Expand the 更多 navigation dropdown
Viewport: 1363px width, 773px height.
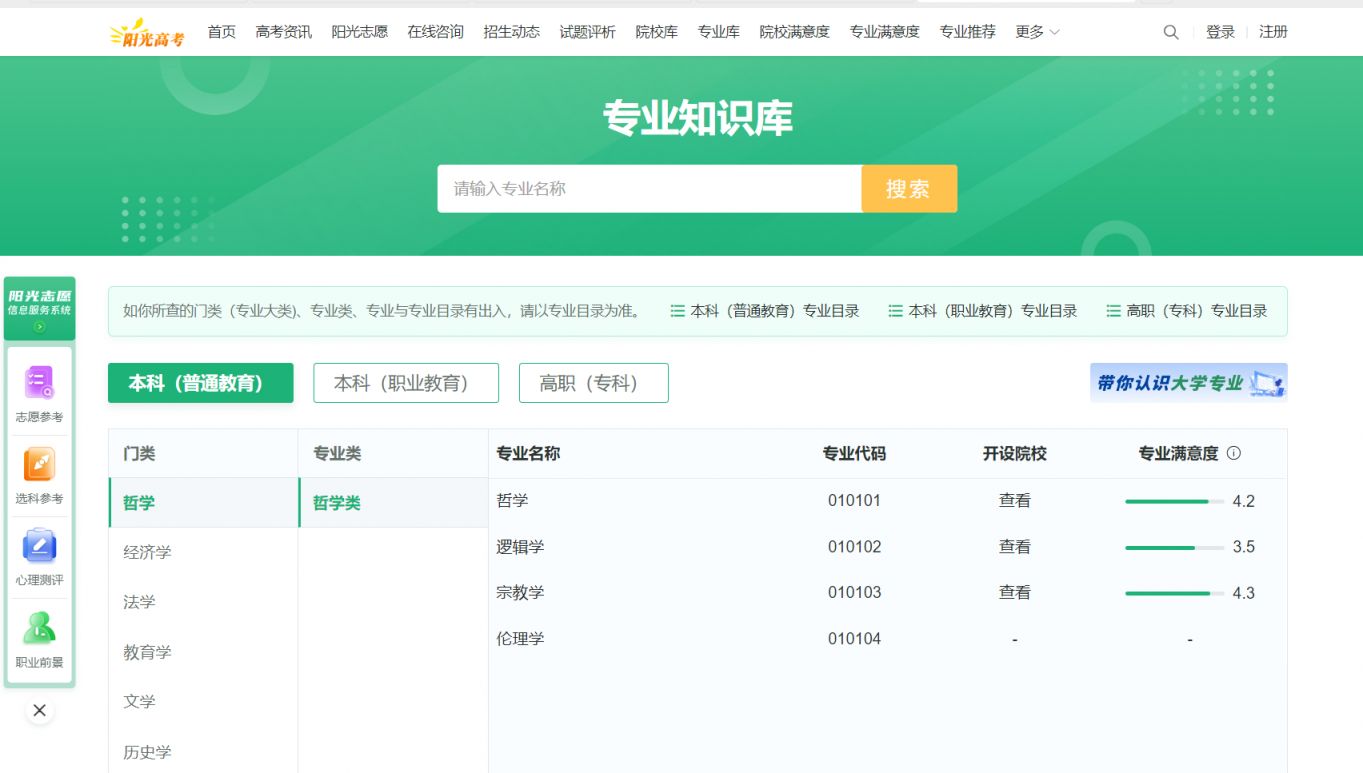pyautogui.click(x=1037, y=32)
